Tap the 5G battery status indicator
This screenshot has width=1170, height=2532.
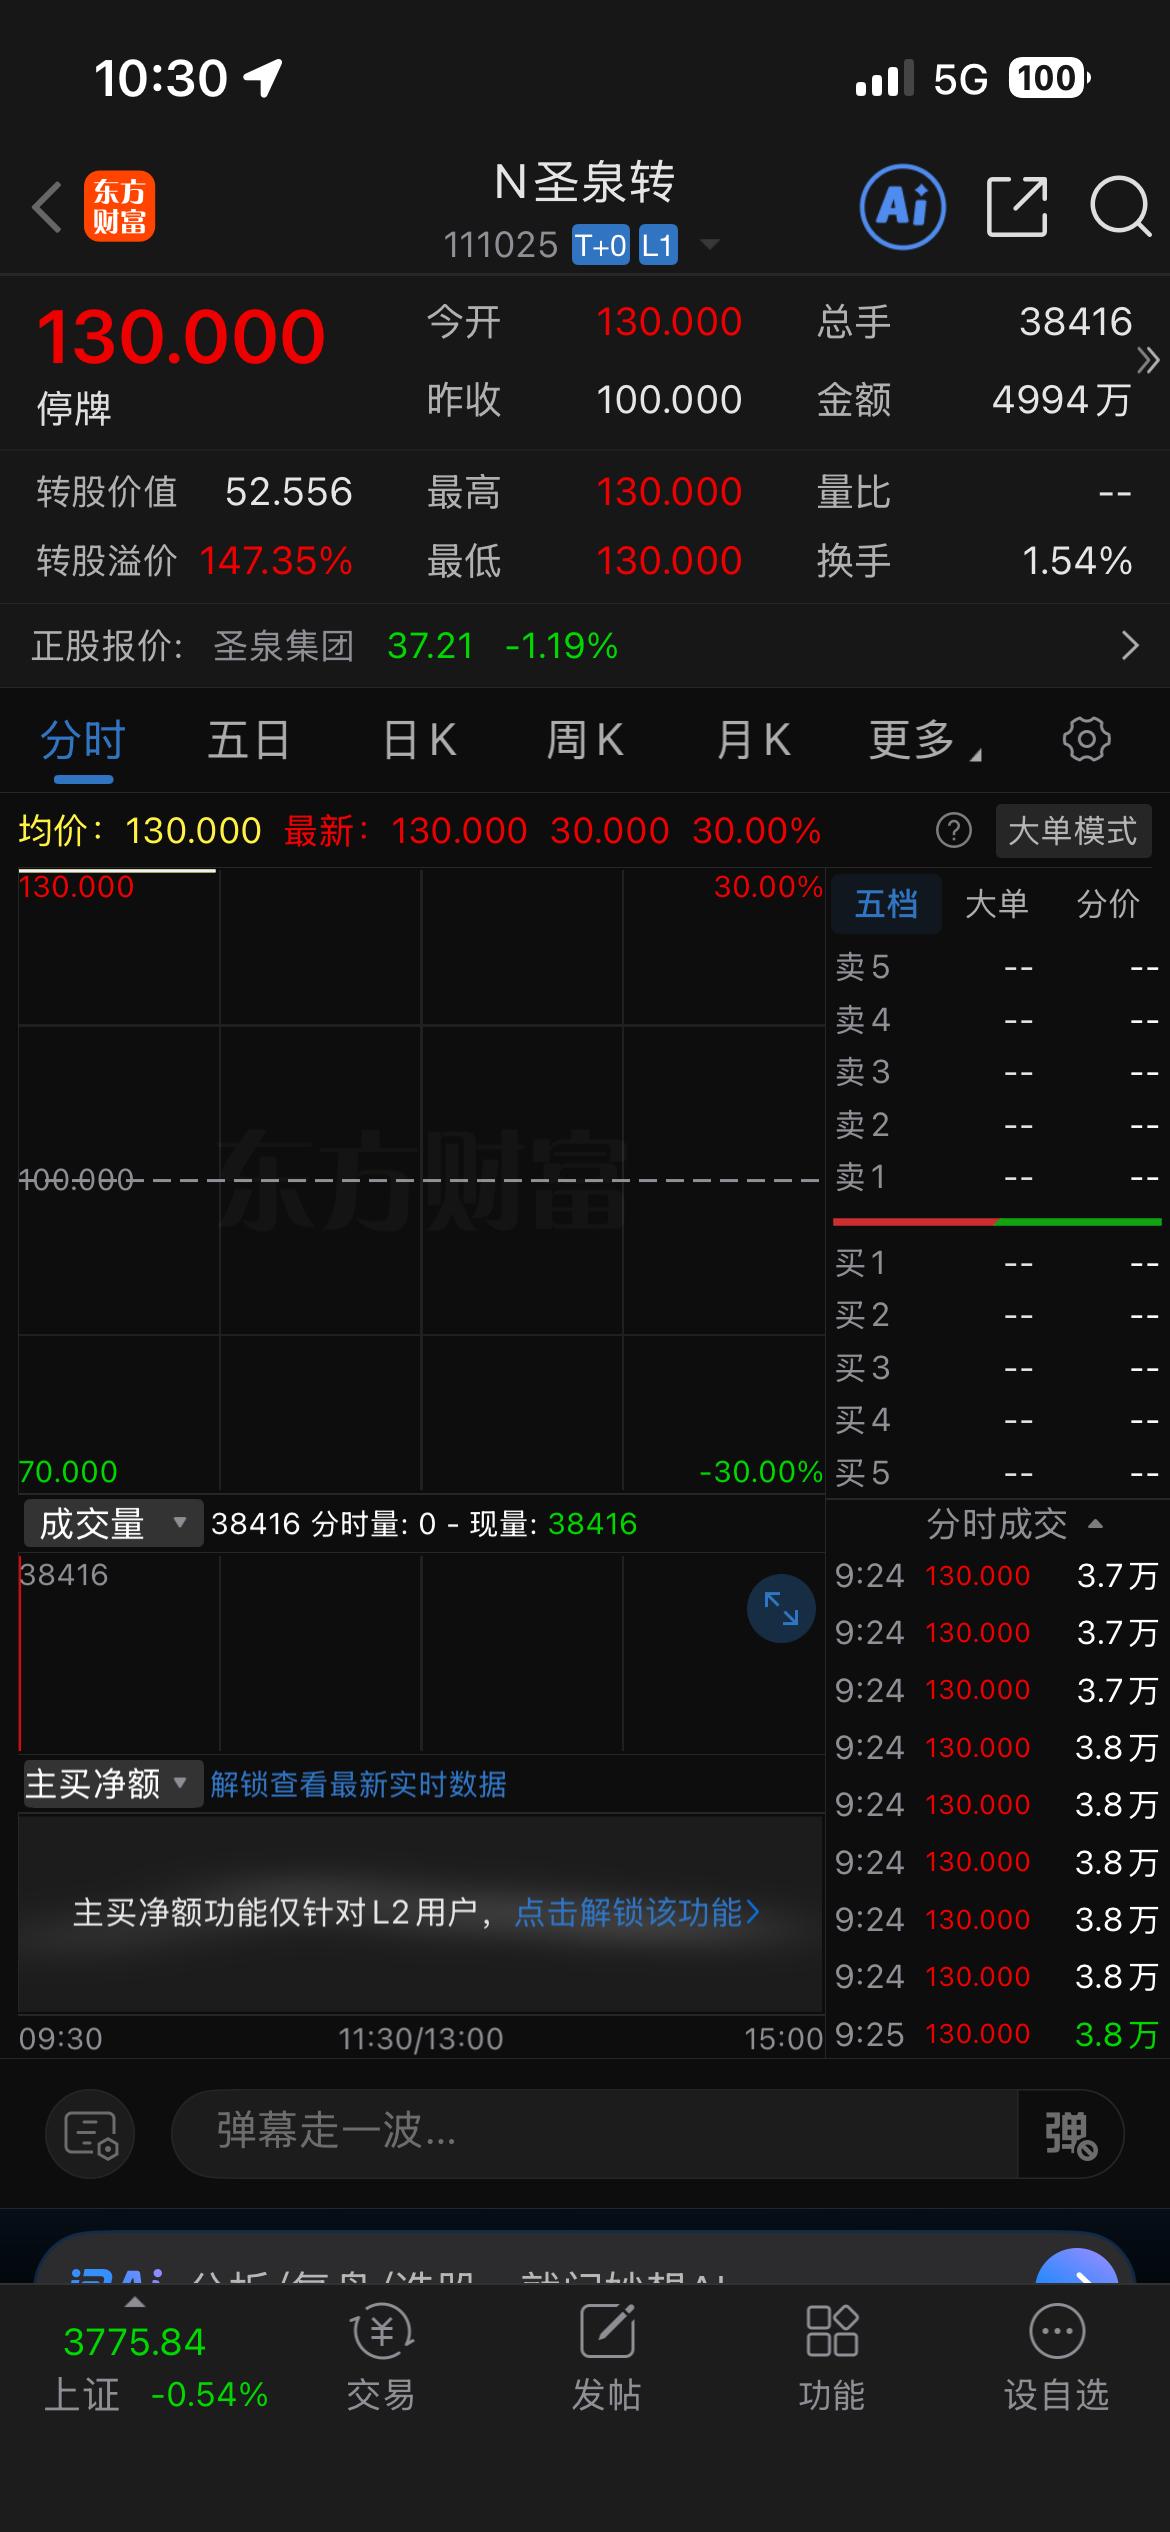[1011, 78]
